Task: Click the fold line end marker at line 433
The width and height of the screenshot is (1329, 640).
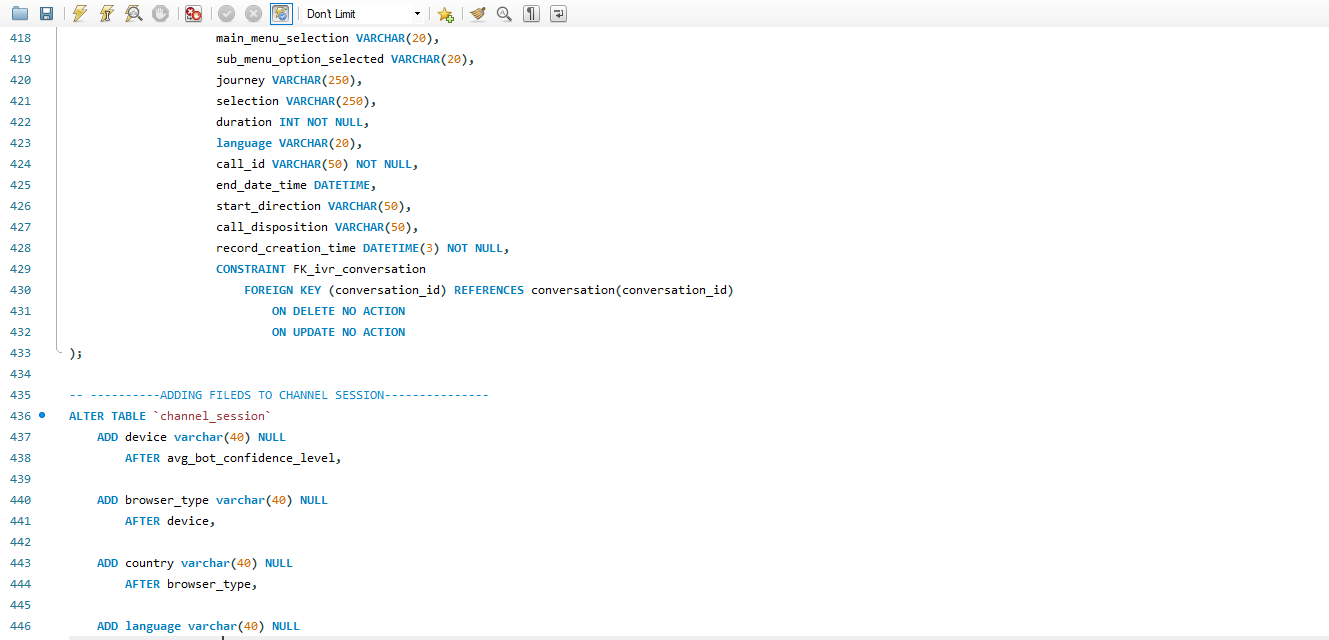Action: 59,351
